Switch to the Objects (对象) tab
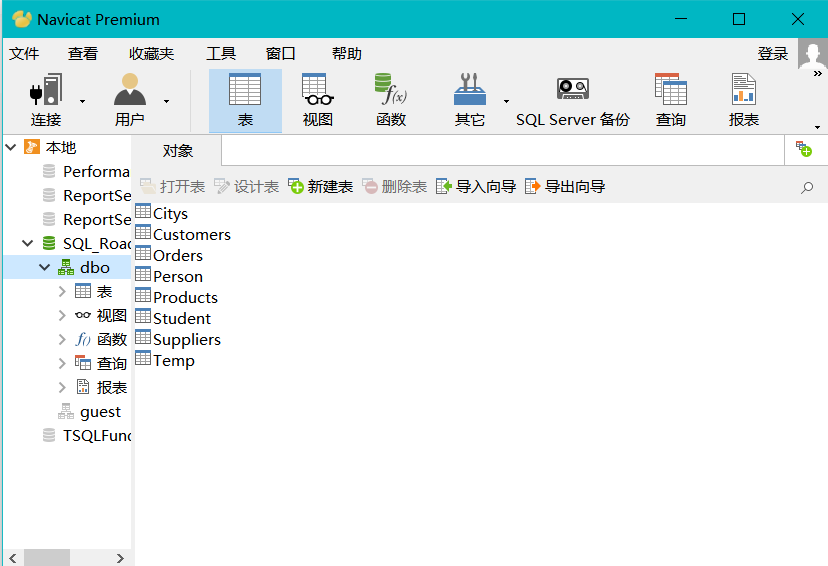This screenshot has width=828, height=566. [177, 151]
